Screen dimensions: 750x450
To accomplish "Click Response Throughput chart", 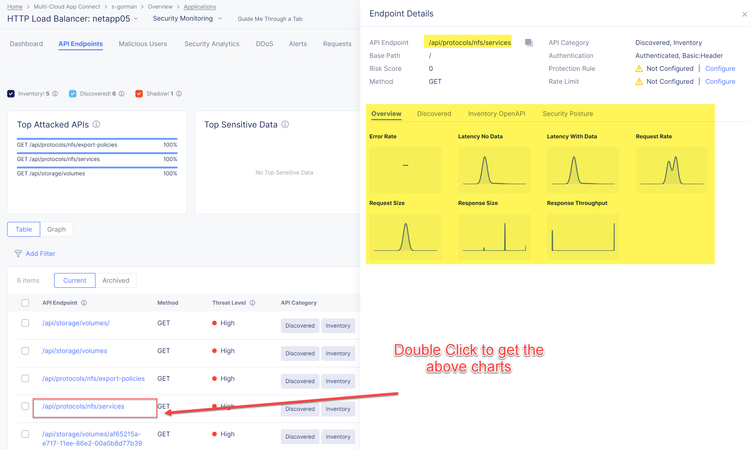I will pos(583,237).
